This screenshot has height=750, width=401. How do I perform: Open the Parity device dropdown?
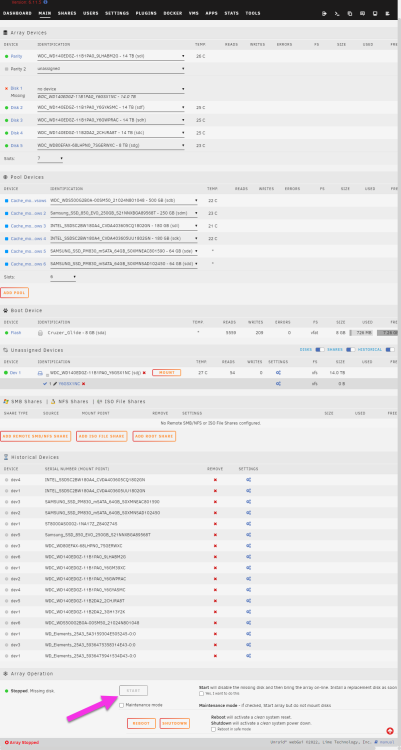click(x=111, y=56)
